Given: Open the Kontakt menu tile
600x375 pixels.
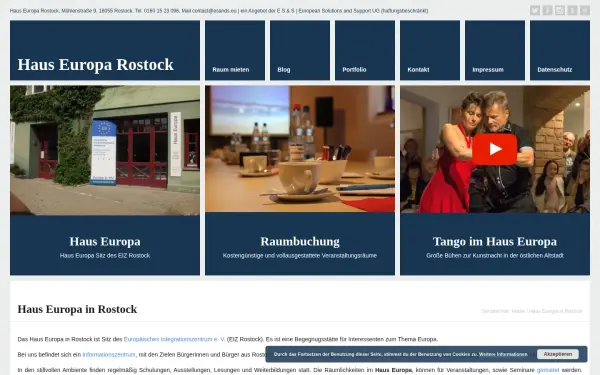Looking at the screenshot, I should (x=430, y=50).
